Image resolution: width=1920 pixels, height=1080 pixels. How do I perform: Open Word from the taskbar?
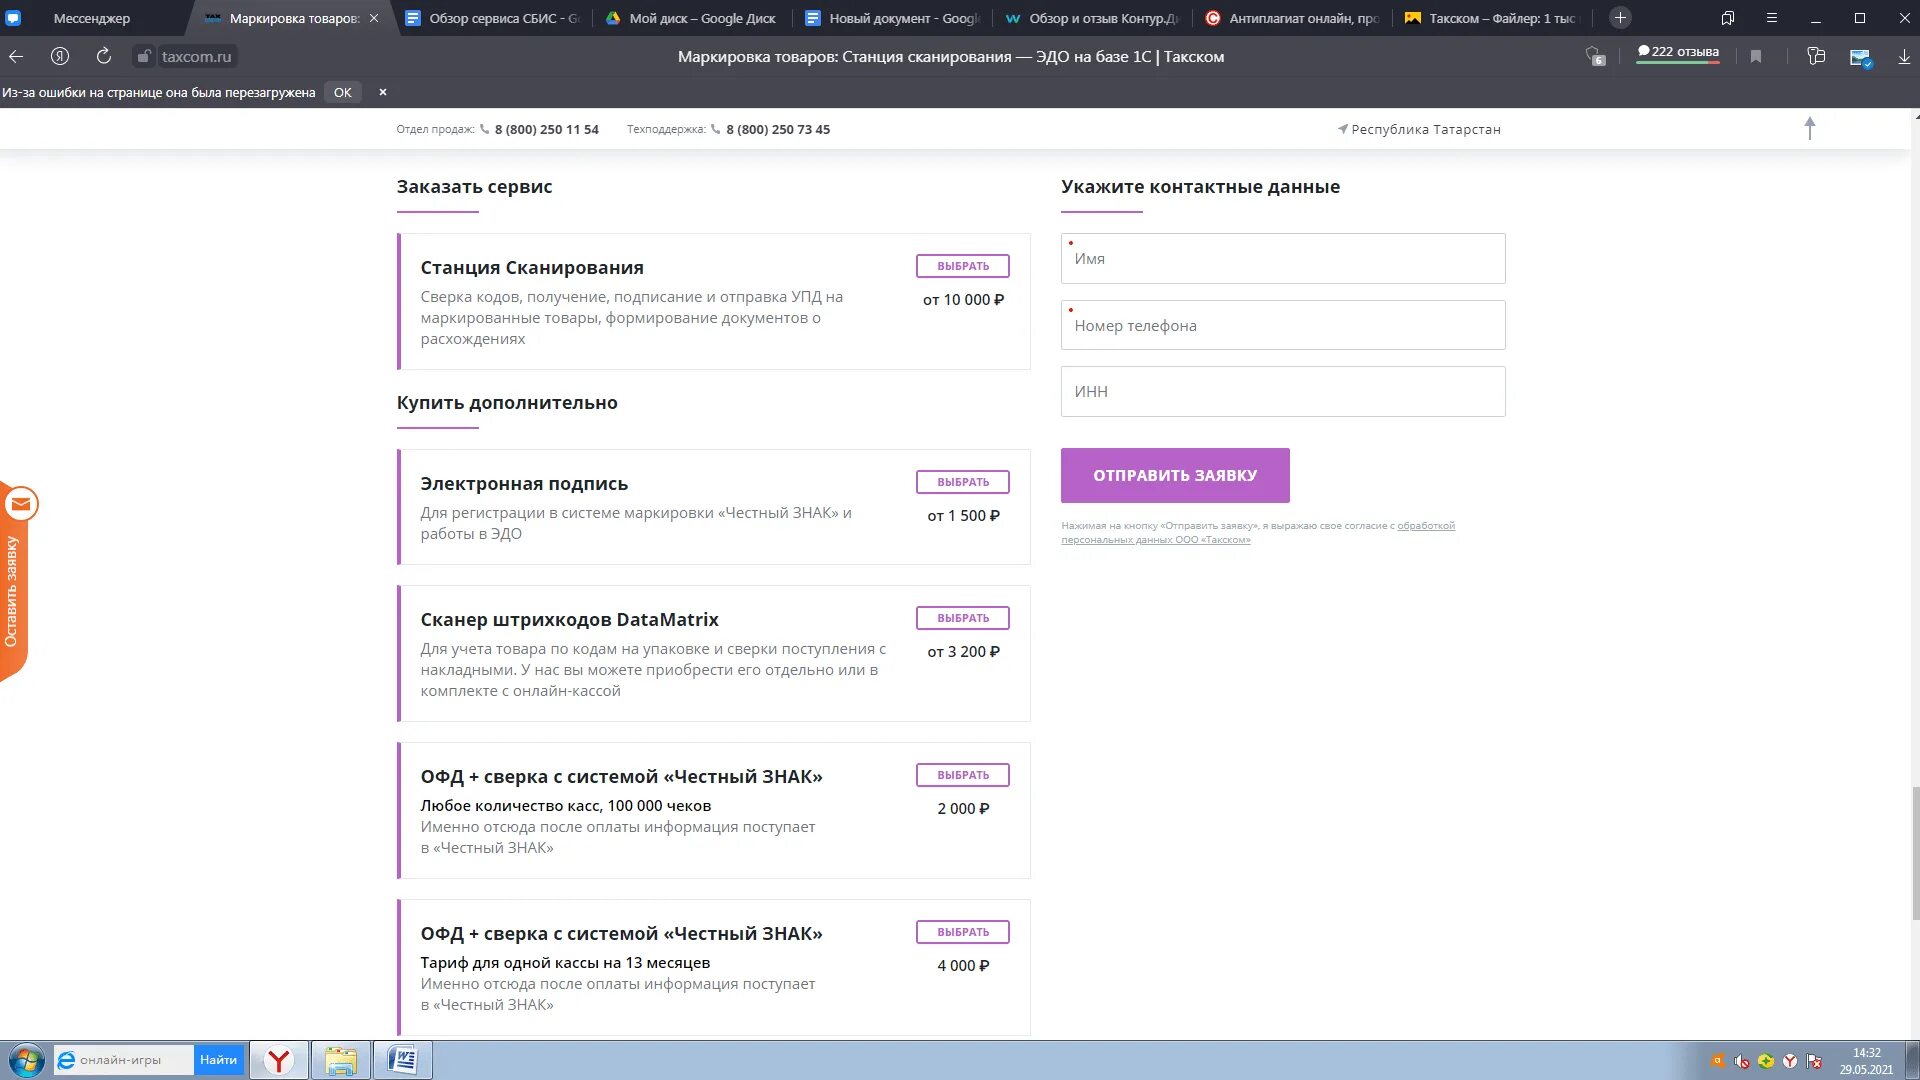coord(402,1060)
